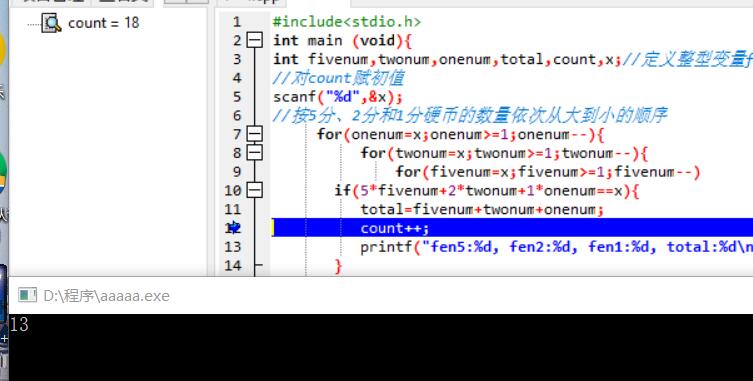The image size is (753, 381).
Task: Click the '//定义整型变量' comment on line 3
Action: [x=687, y=59]
